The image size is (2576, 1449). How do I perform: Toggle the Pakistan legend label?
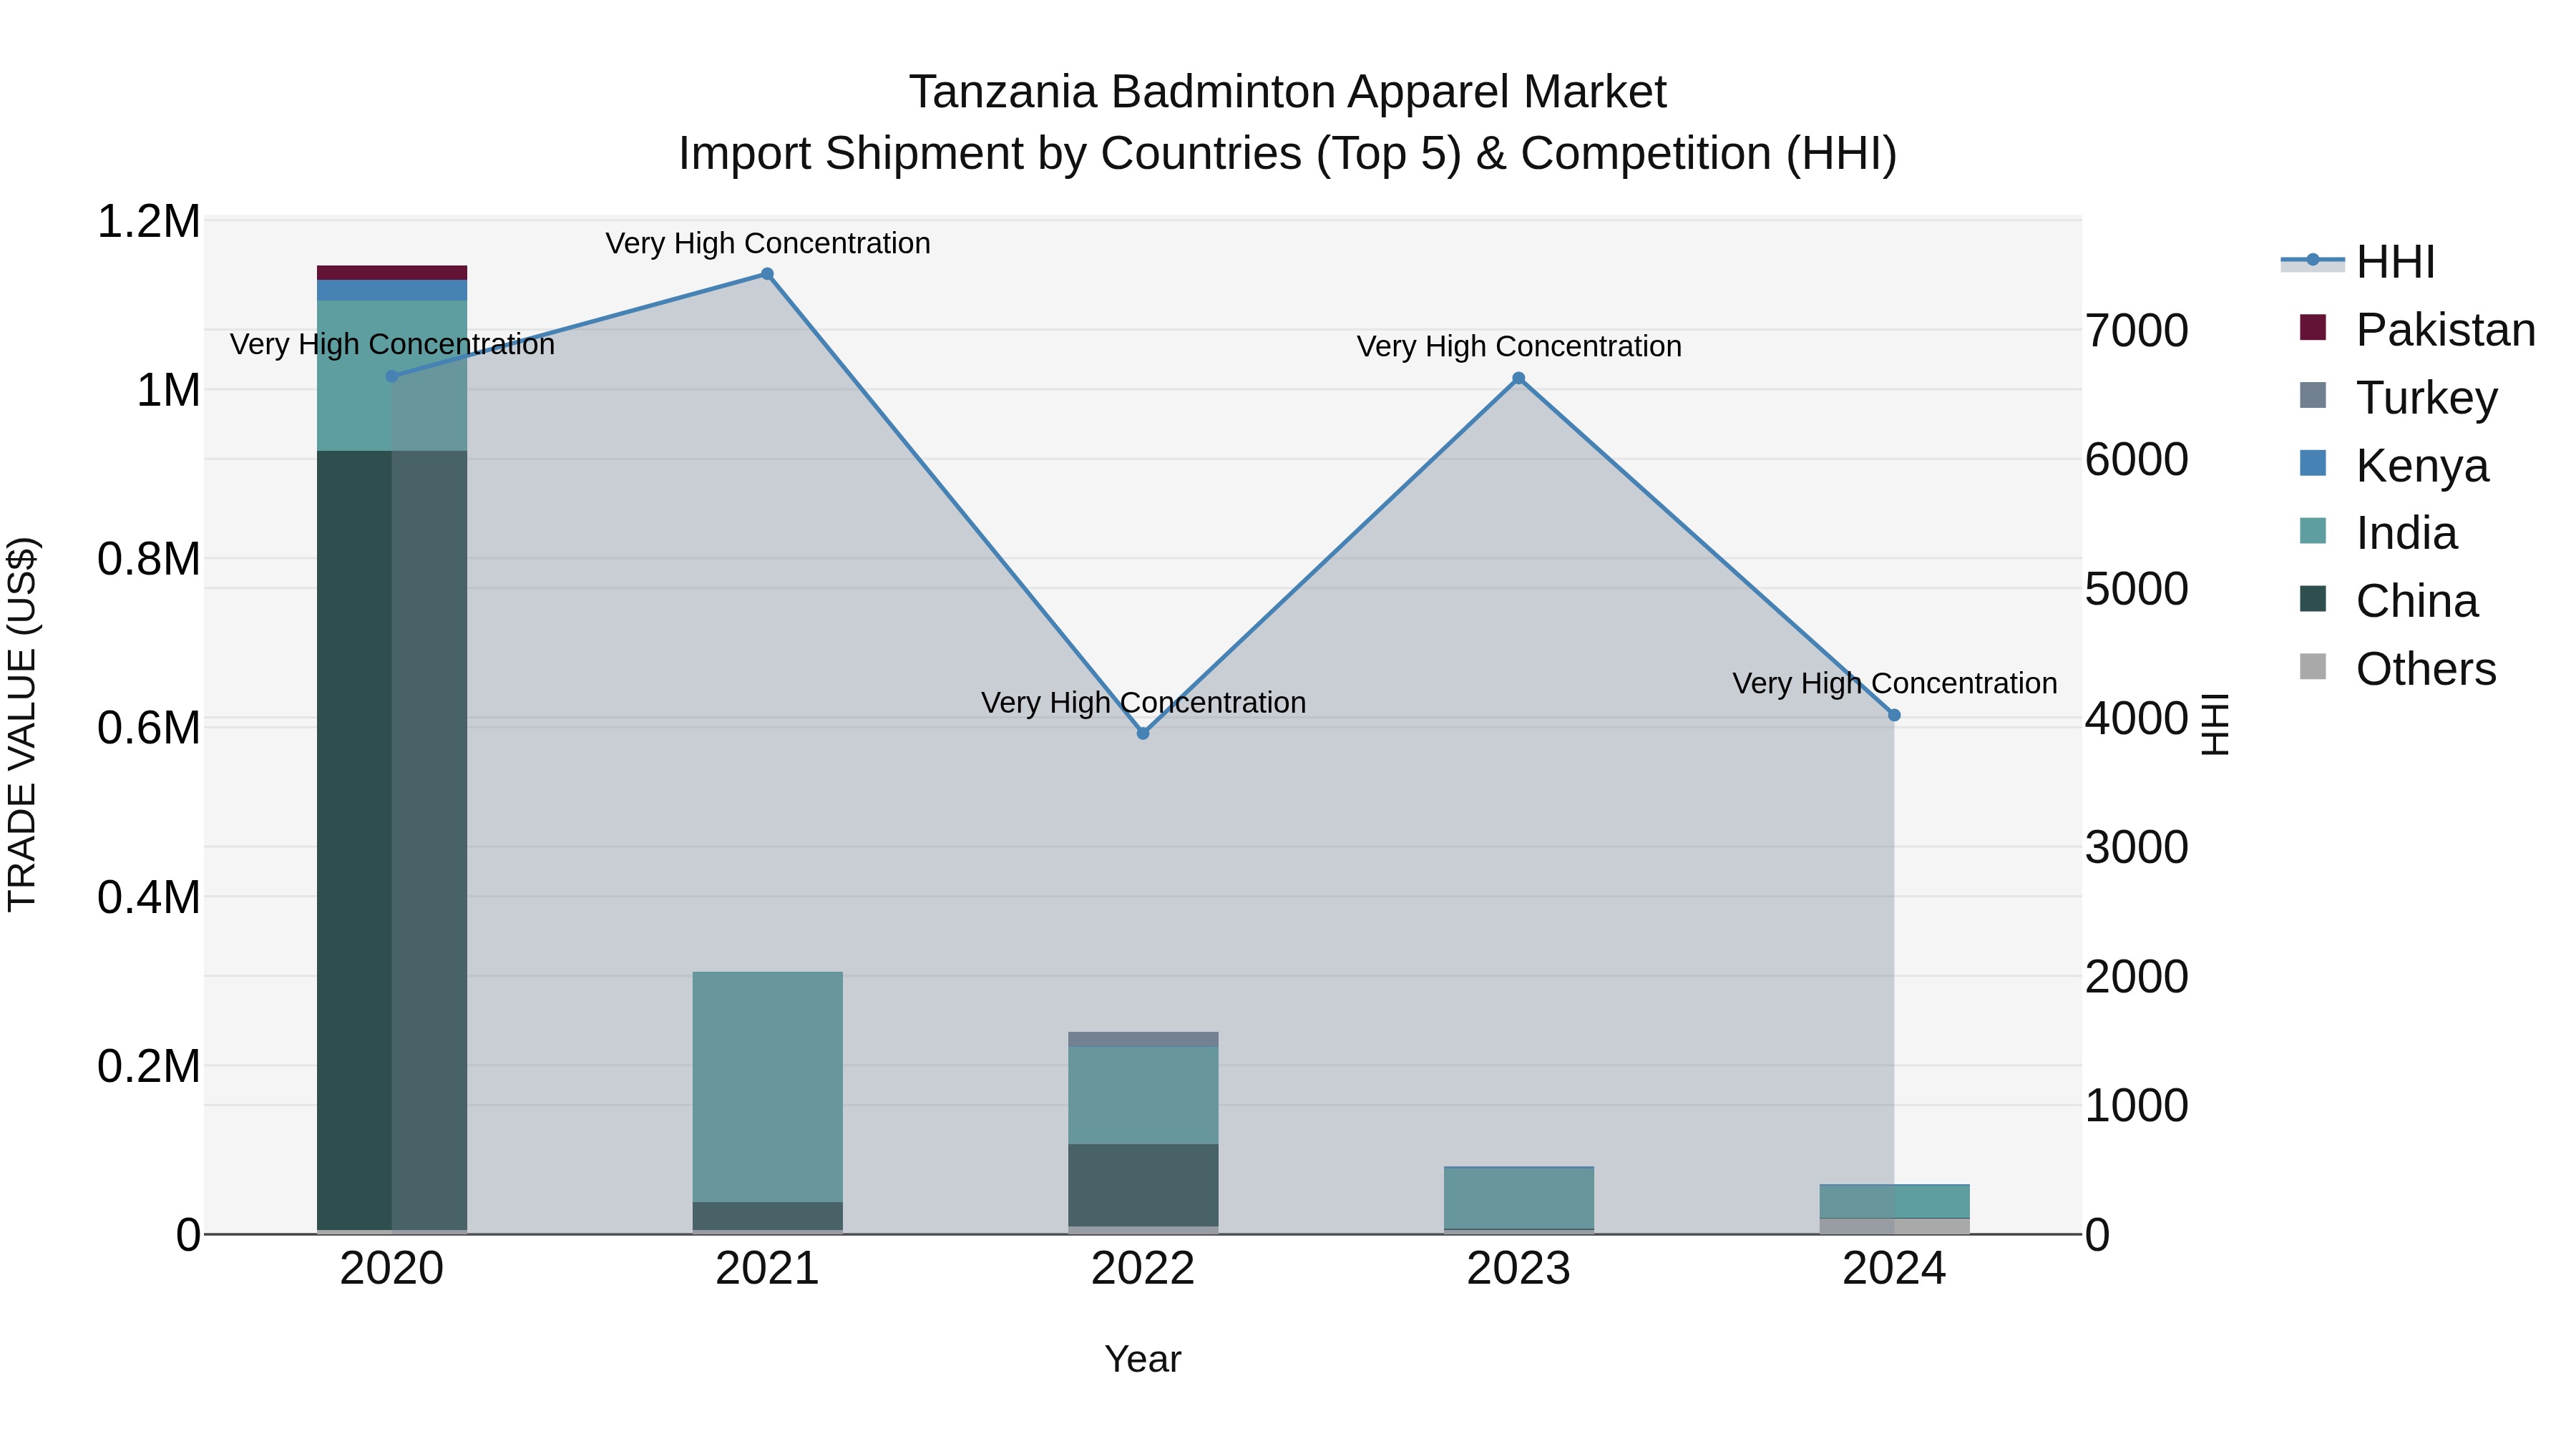(x=2446, y=330)
